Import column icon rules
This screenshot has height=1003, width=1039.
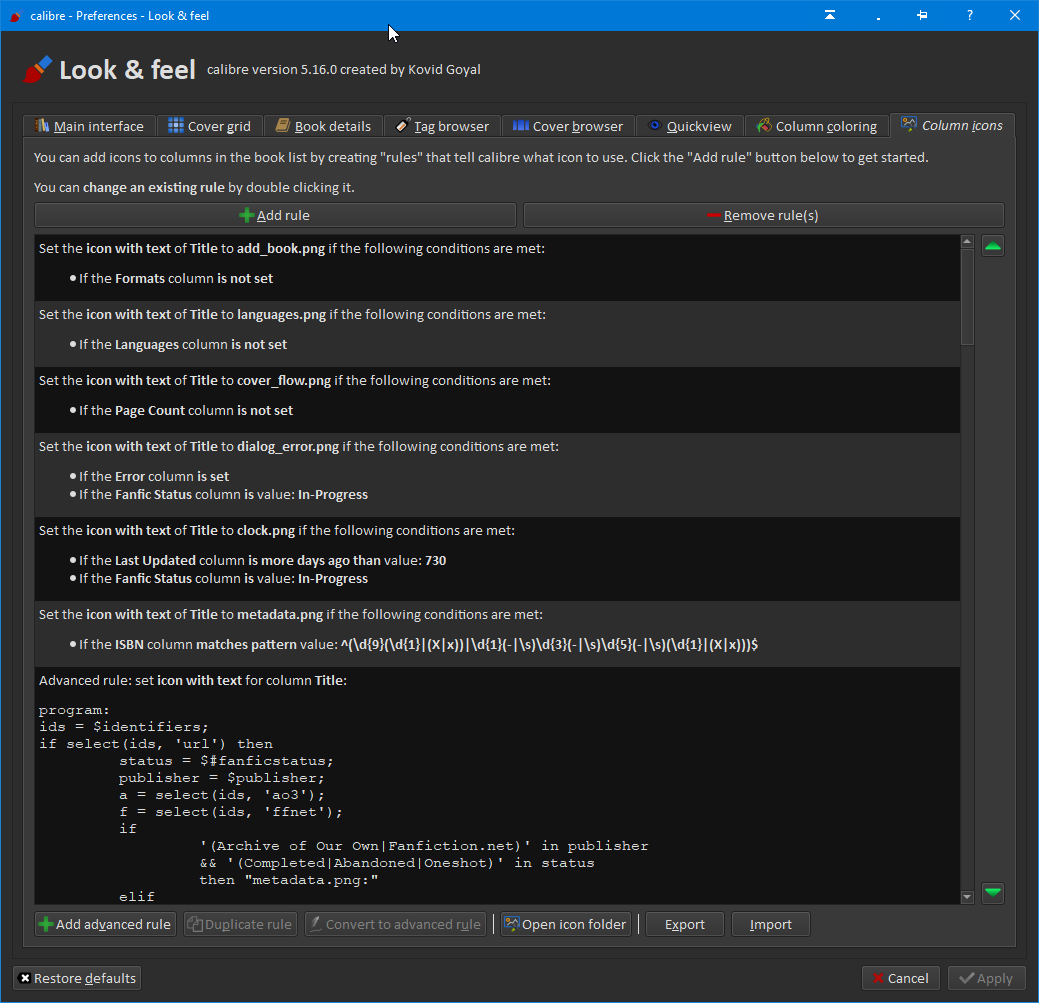pyautogui.click(x=771, y=924)
